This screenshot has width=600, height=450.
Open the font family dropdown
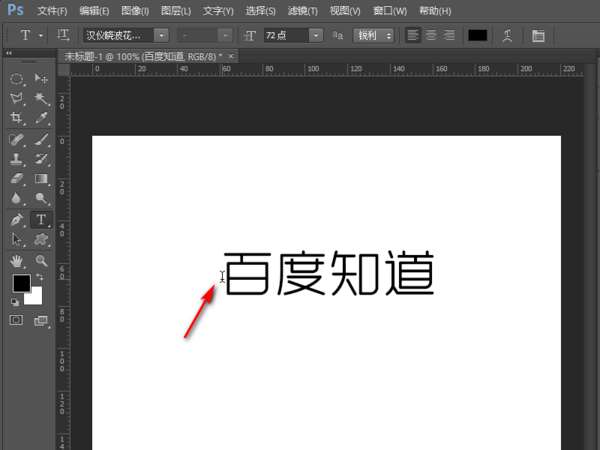coord(162,36)
